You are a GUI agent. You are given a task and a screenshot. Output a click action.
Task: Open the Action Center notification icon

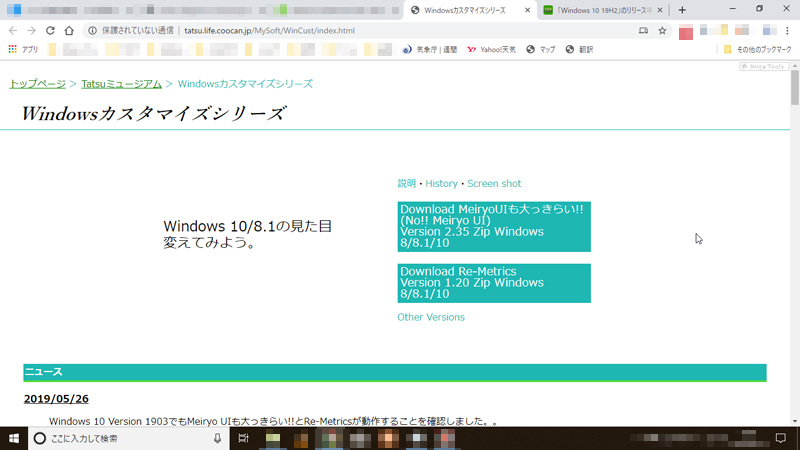click(781, 438)
